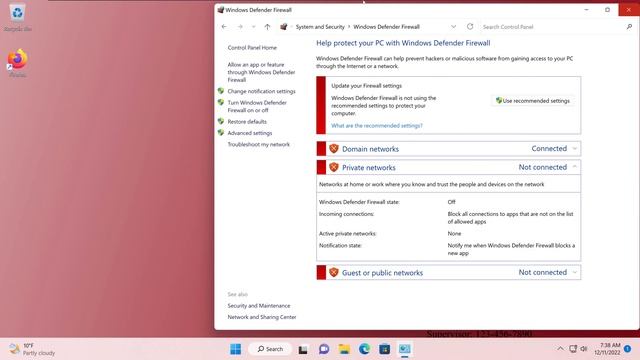Launch Microsoft Edge from taskbar
Viewport: 640px width, 360px height.
364,349
